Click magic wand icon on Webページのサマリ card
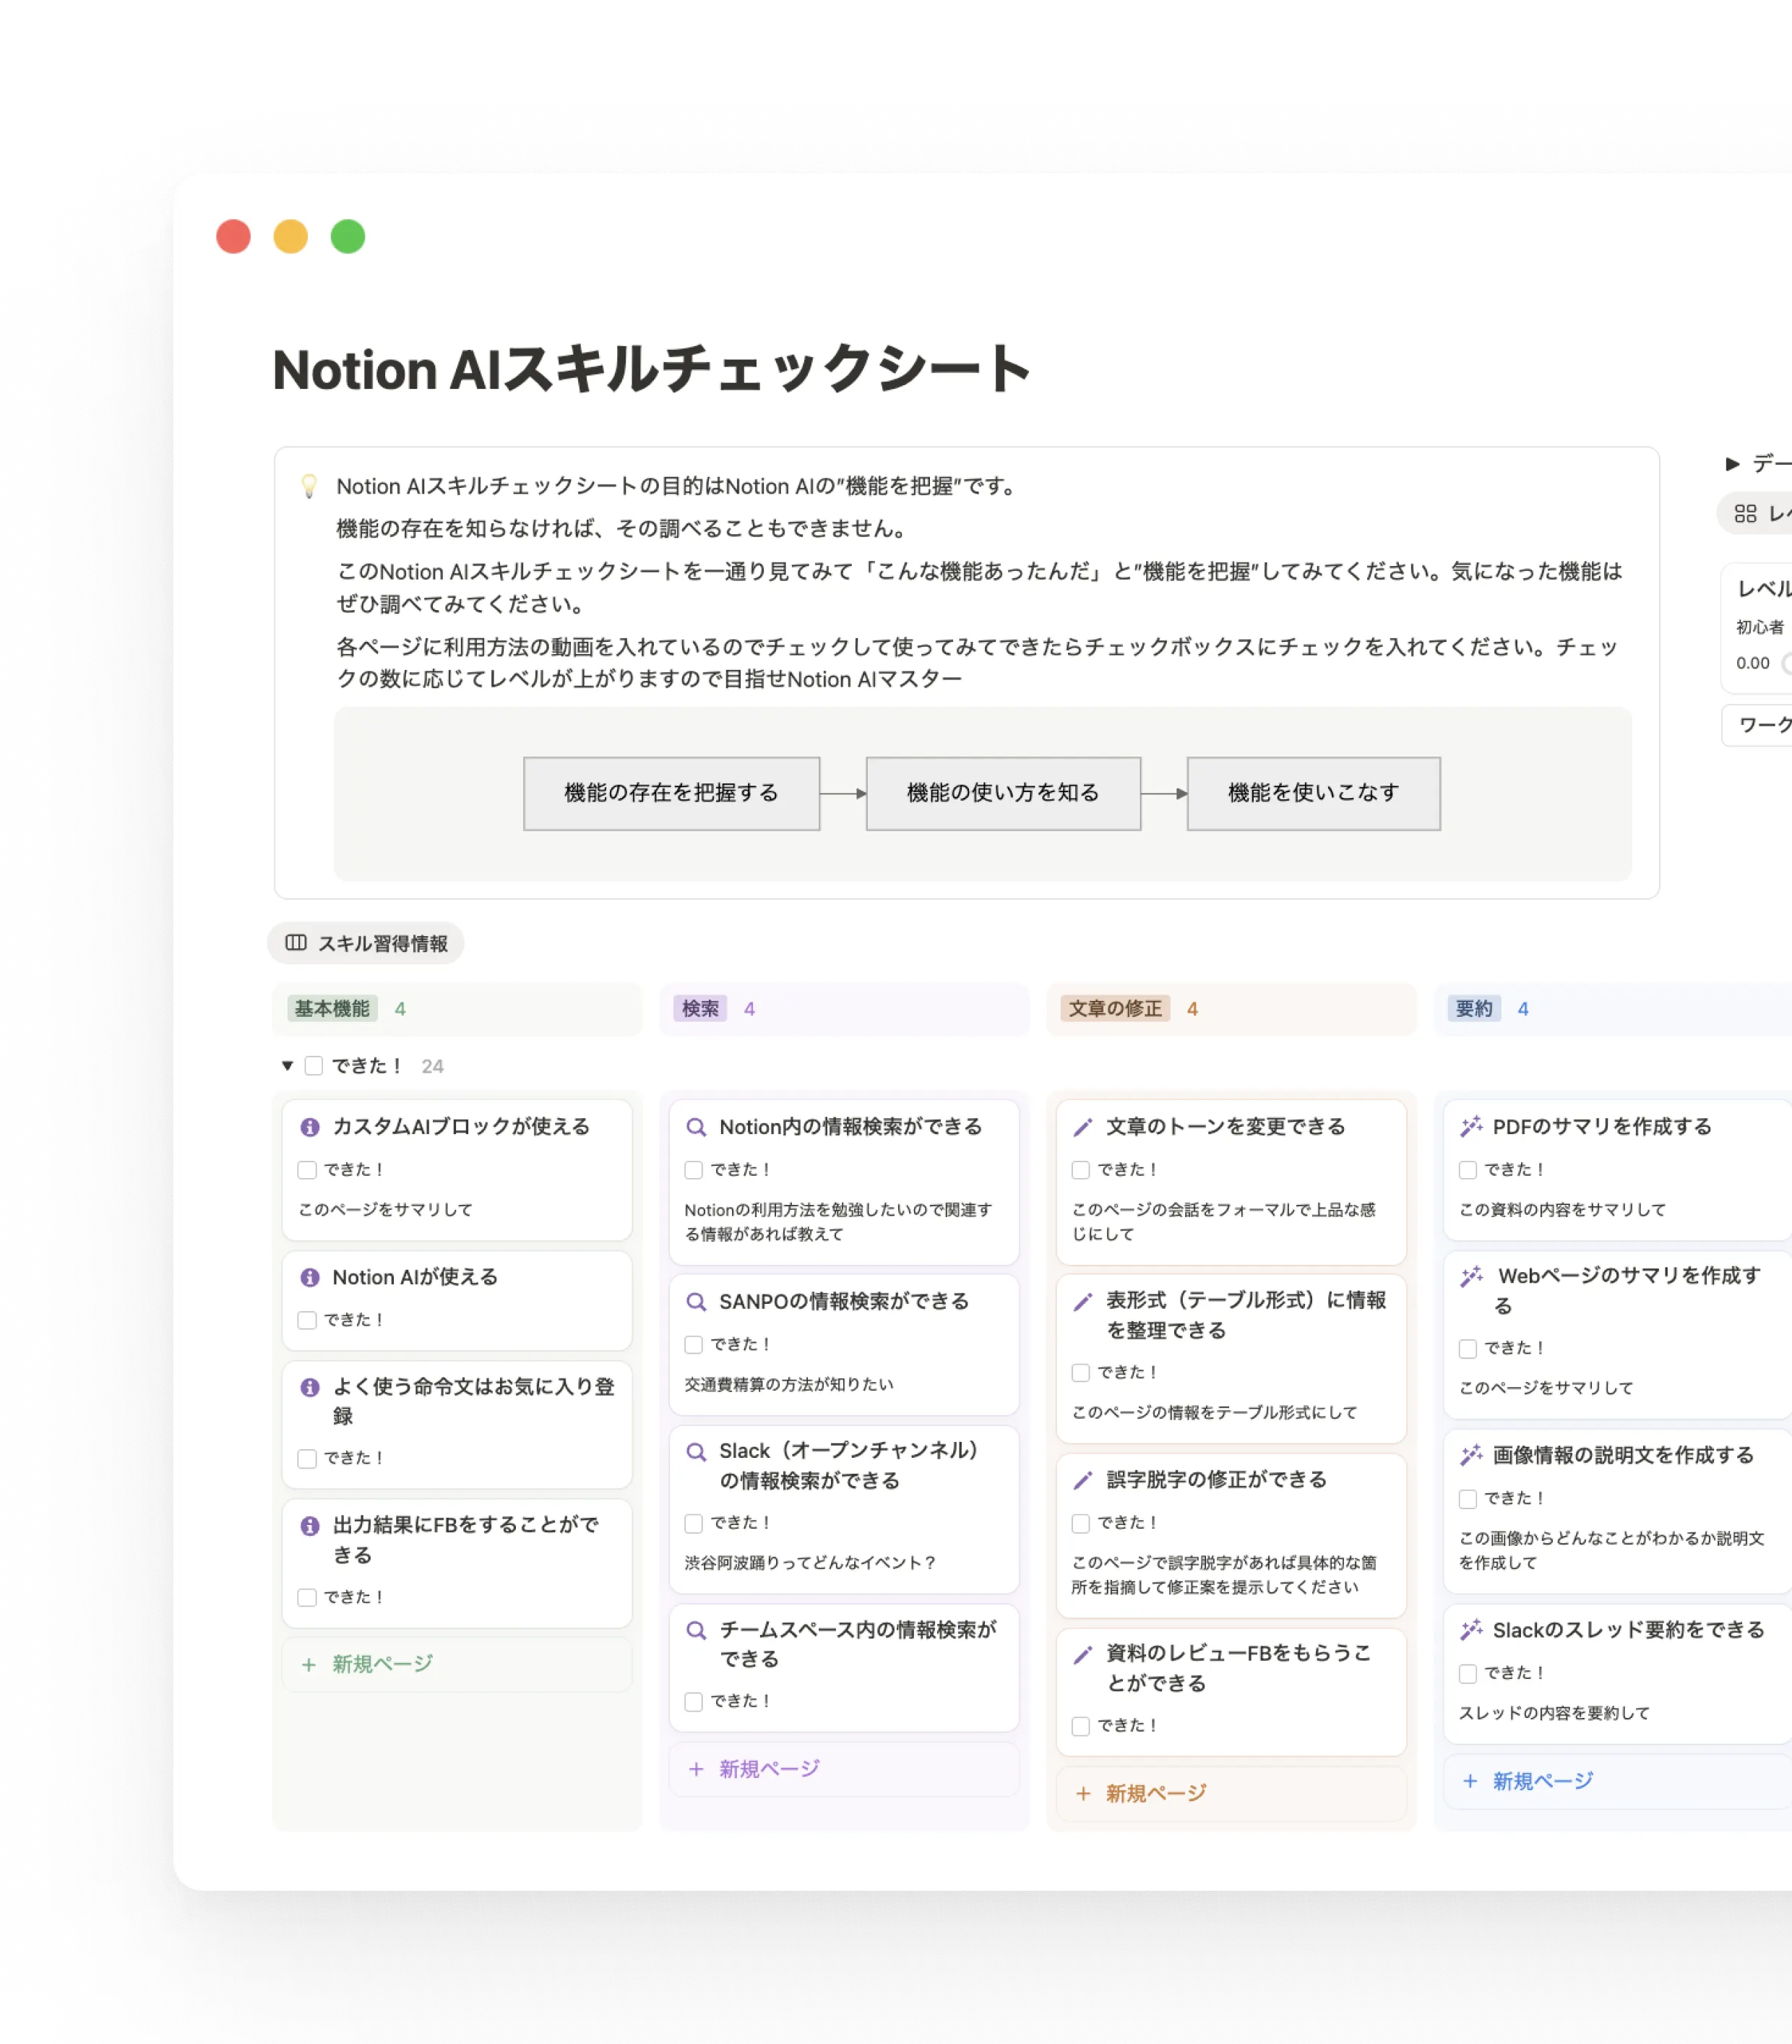 [x=1471, y=1277]
